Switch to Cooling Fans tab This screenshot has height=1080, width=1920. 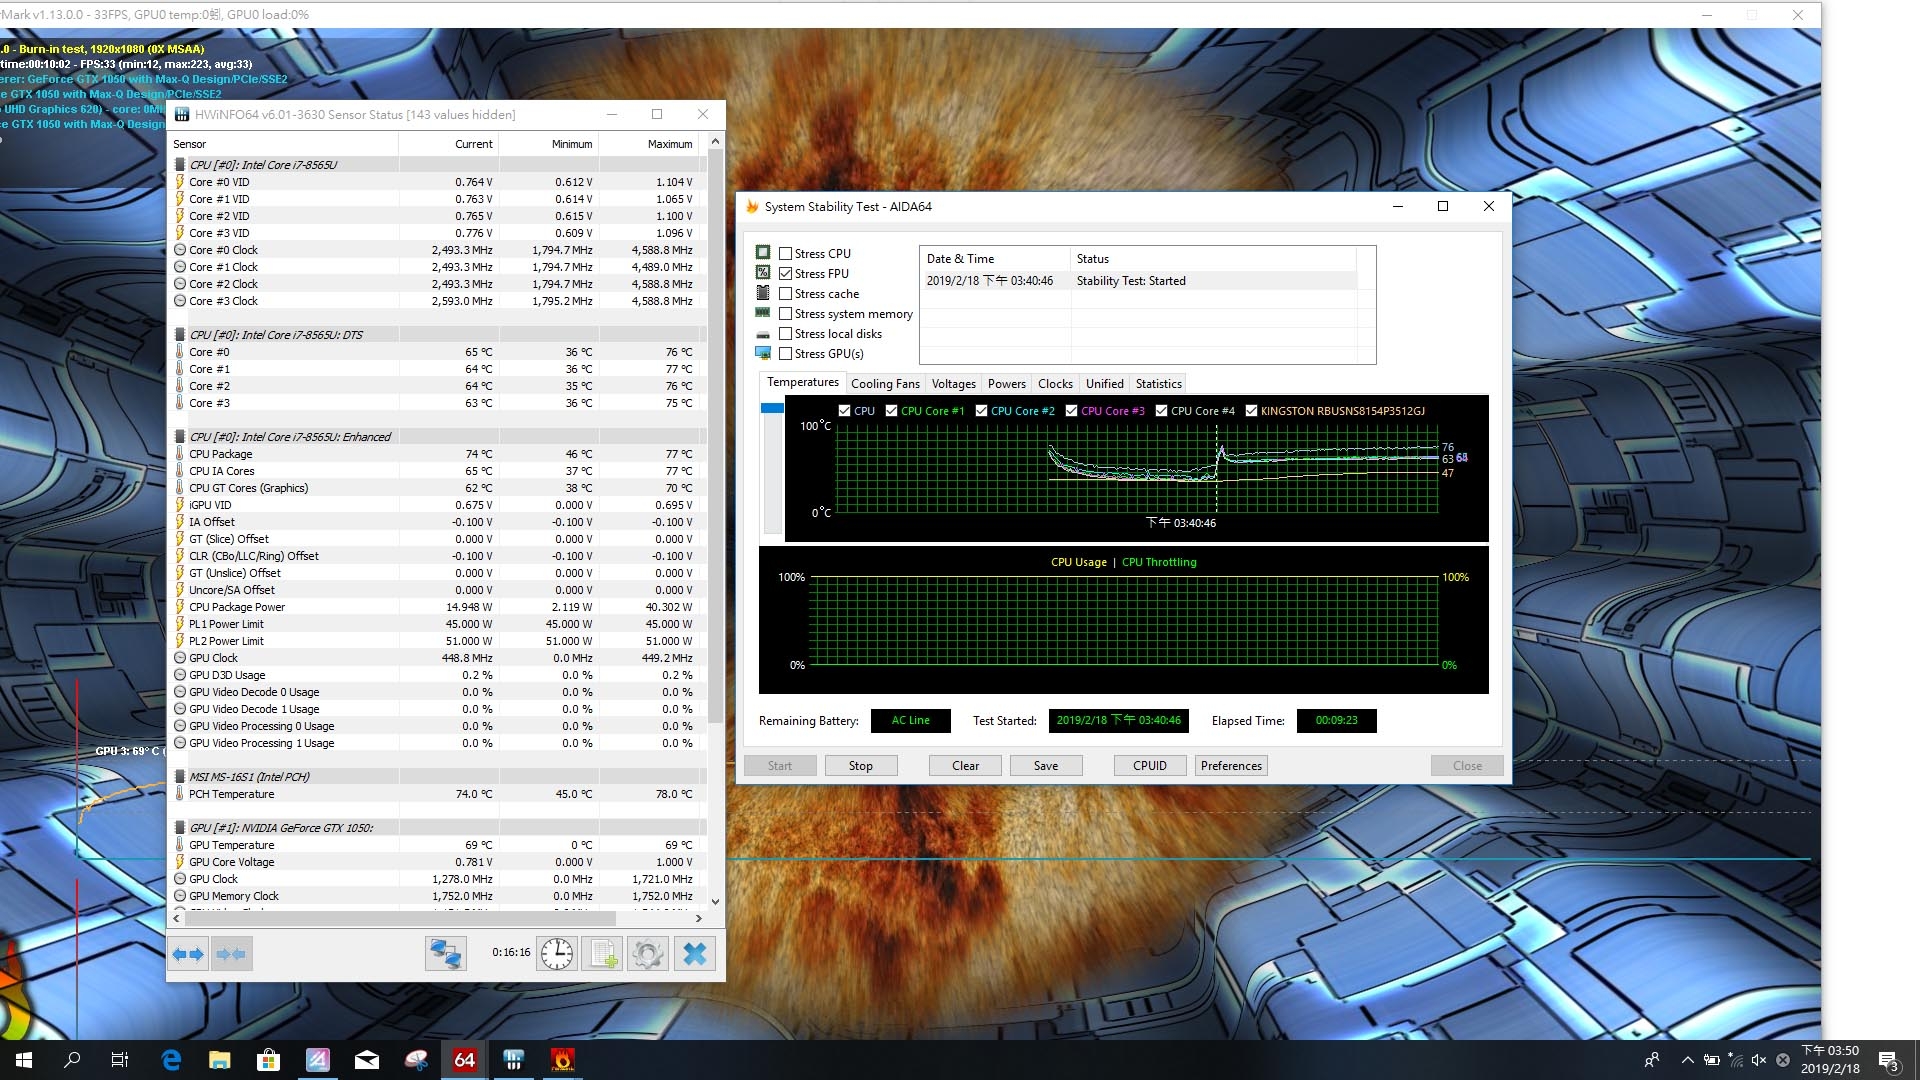point(885,384)
